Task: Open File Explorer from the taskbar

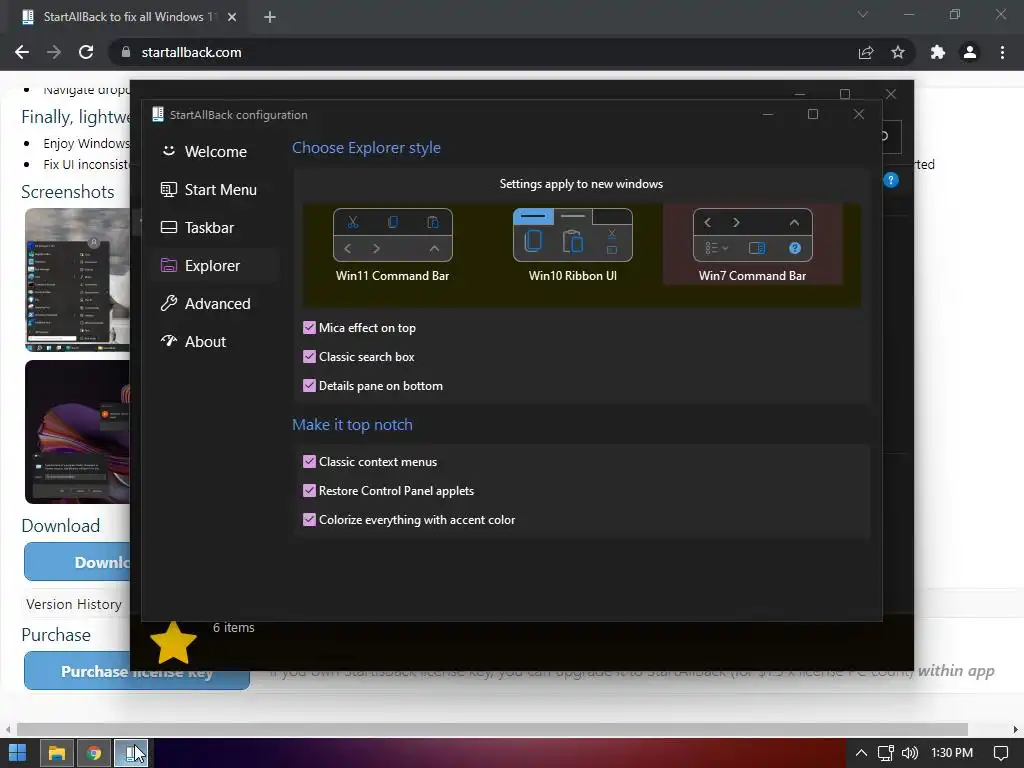Action: click(57, 752)
